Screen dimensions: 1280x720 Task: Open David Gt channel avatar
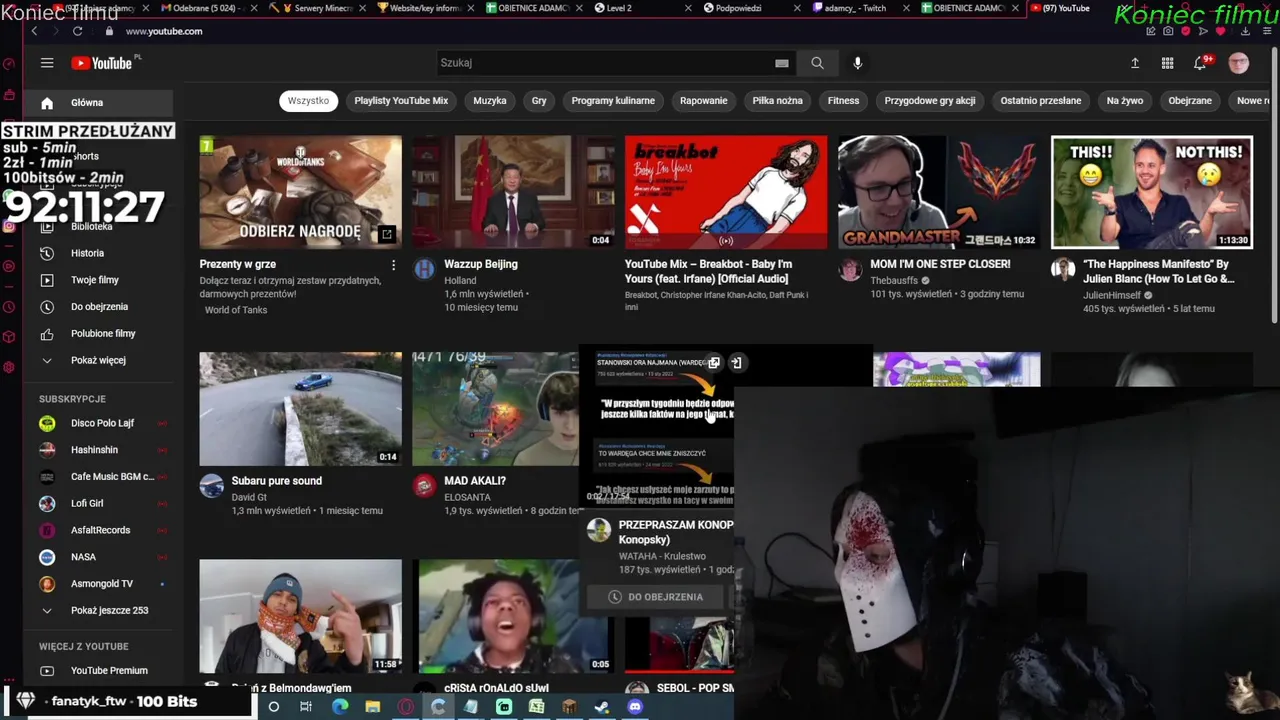(x=211, y=486)
